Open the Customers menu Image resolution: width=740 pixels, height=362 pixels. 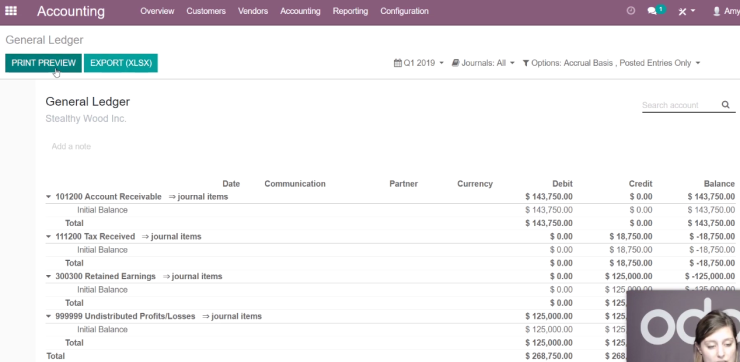(206, 11)
